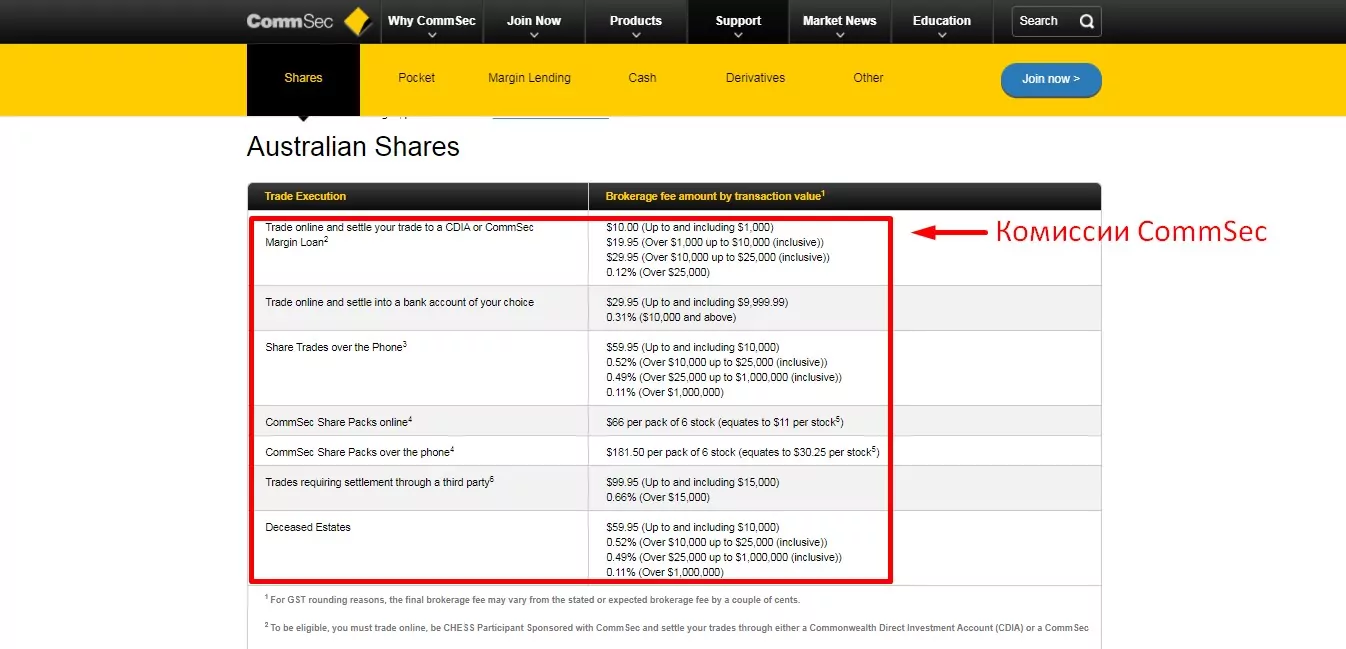Click '$10.00 (Up to and including $1,000)'
This screenshot has width=1346, height=649.
click(689, 227)
